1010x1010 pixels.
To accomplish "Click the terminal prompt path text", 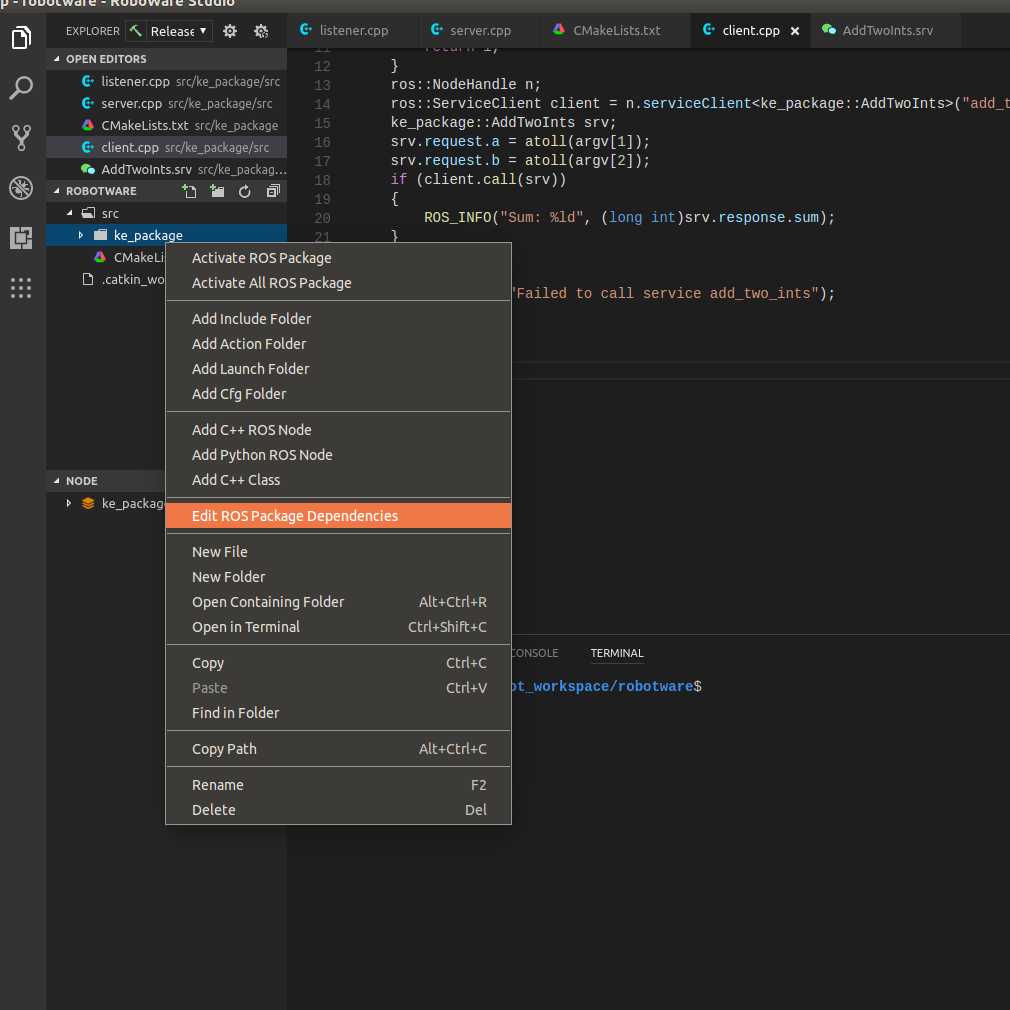I will click(602, 687).
